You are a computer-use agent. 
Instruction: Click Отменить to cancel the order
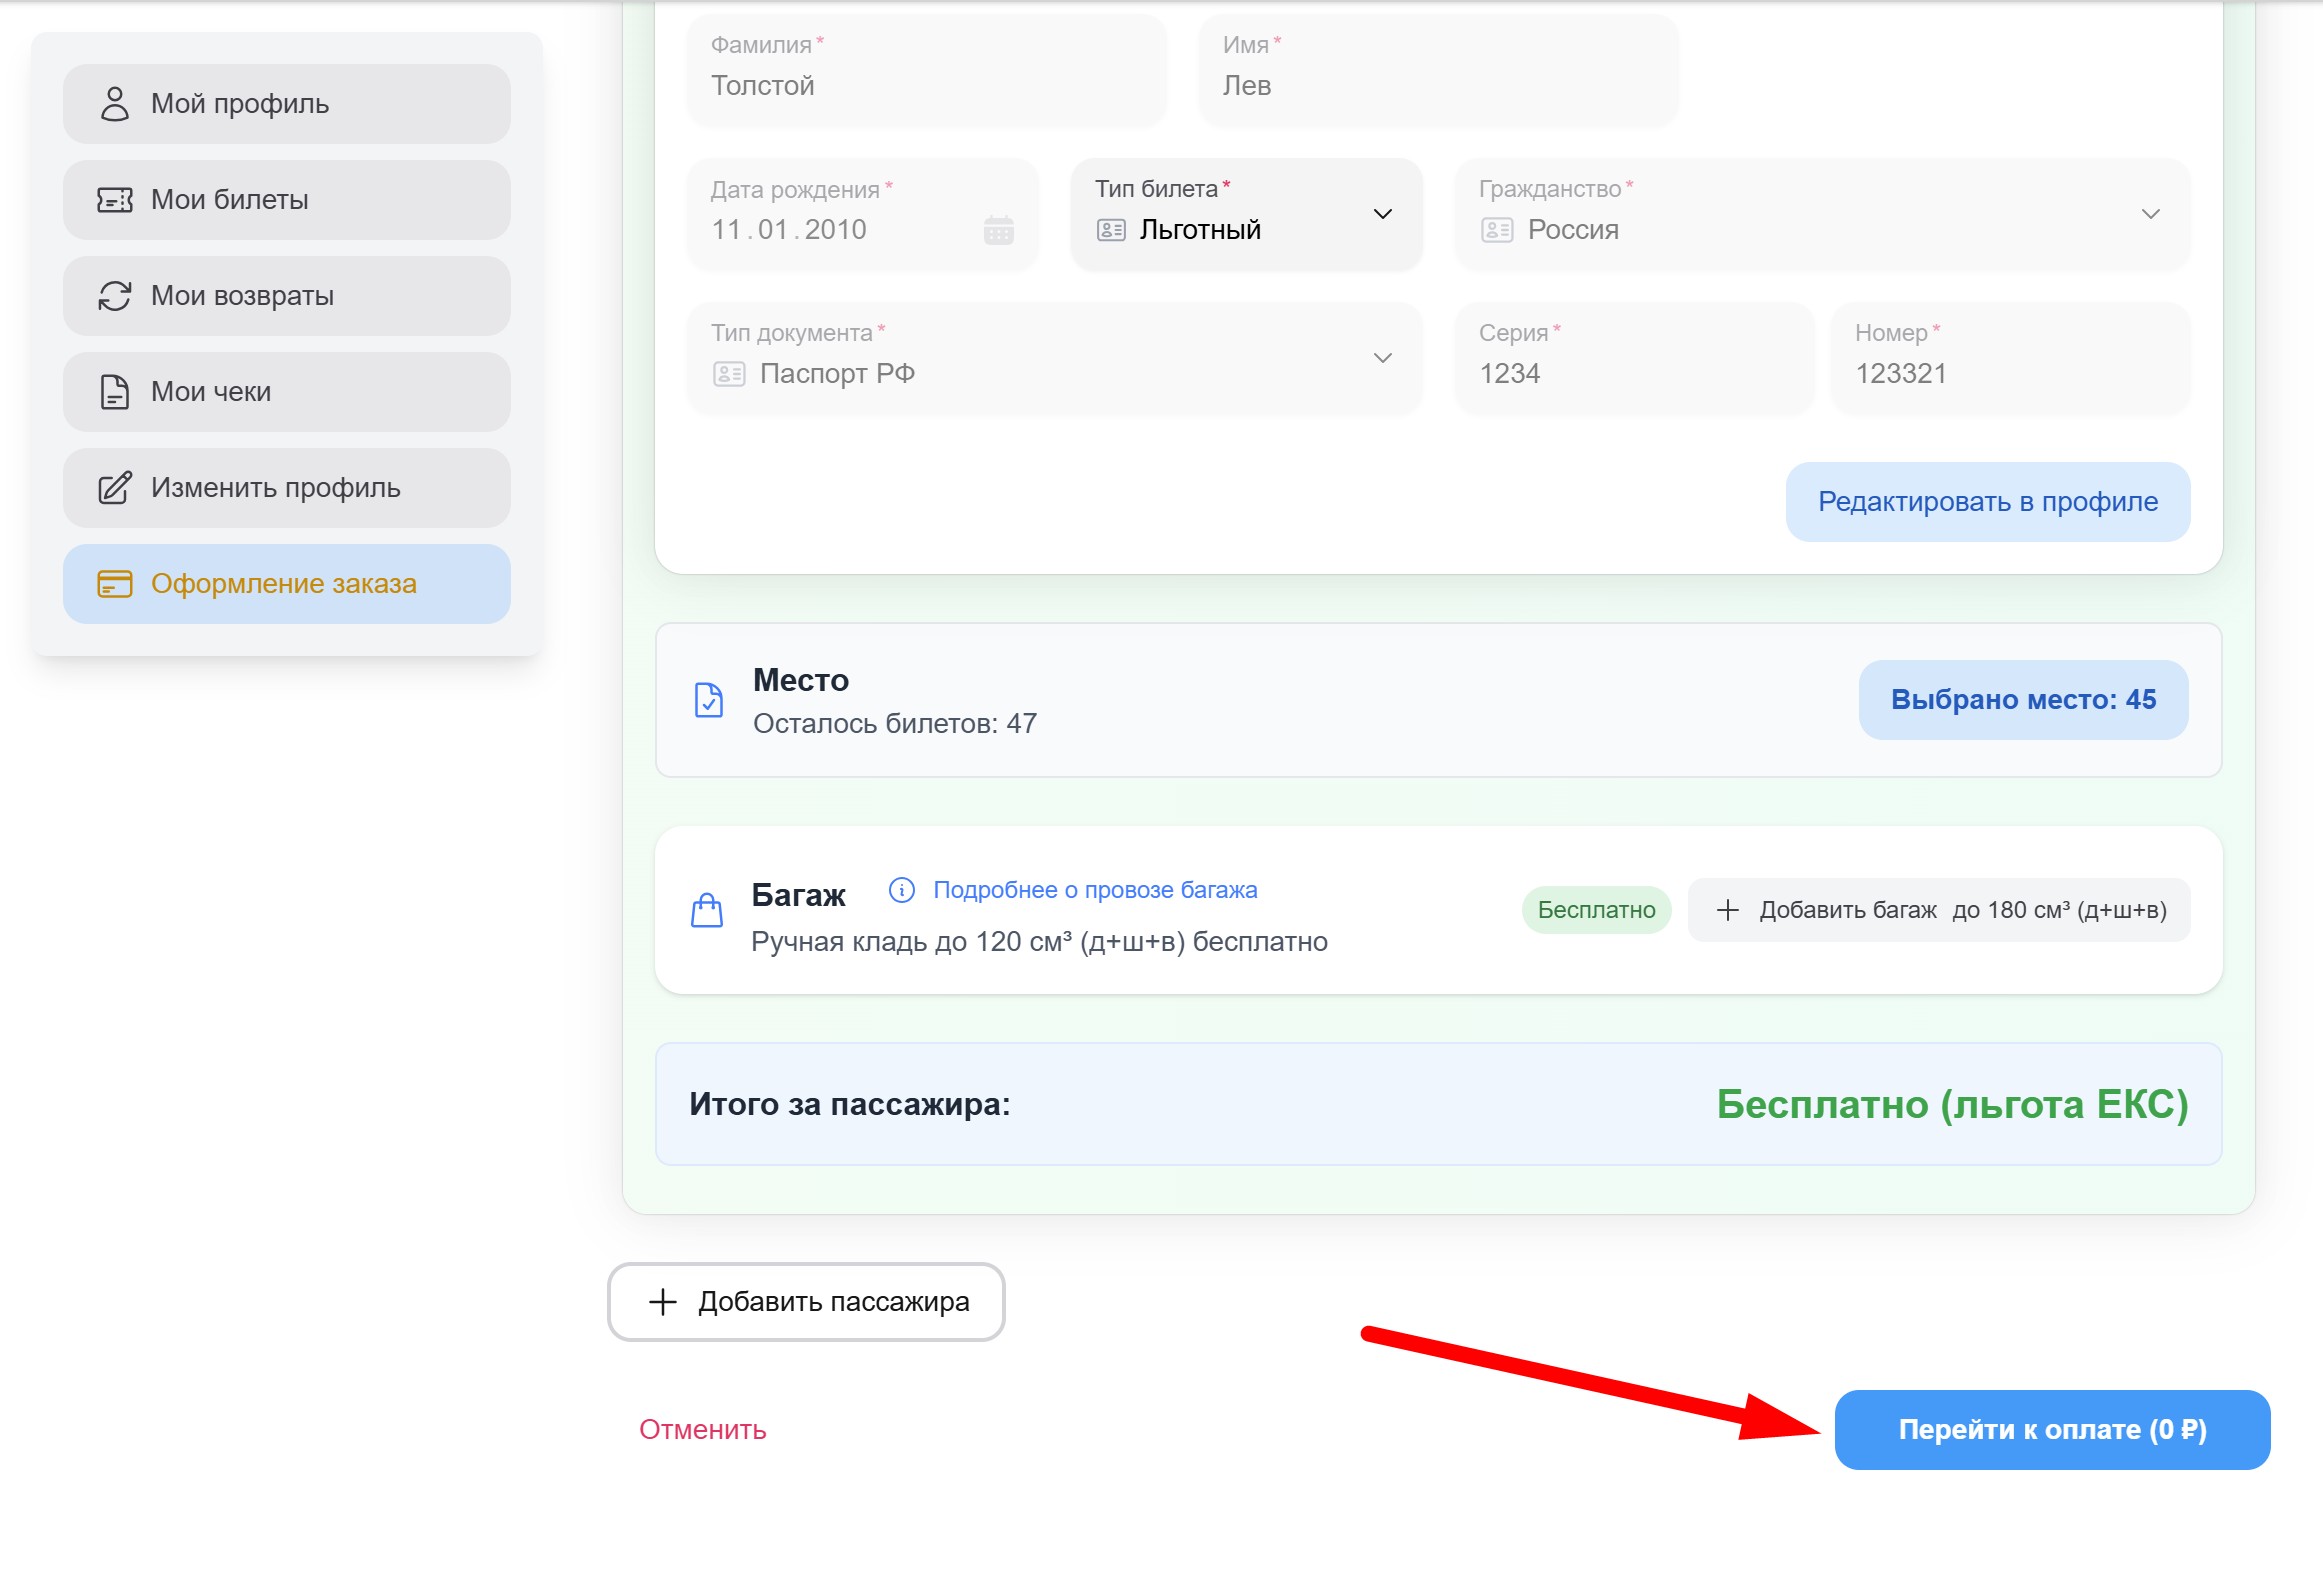pyautogui.click(x=702, y=1430)
